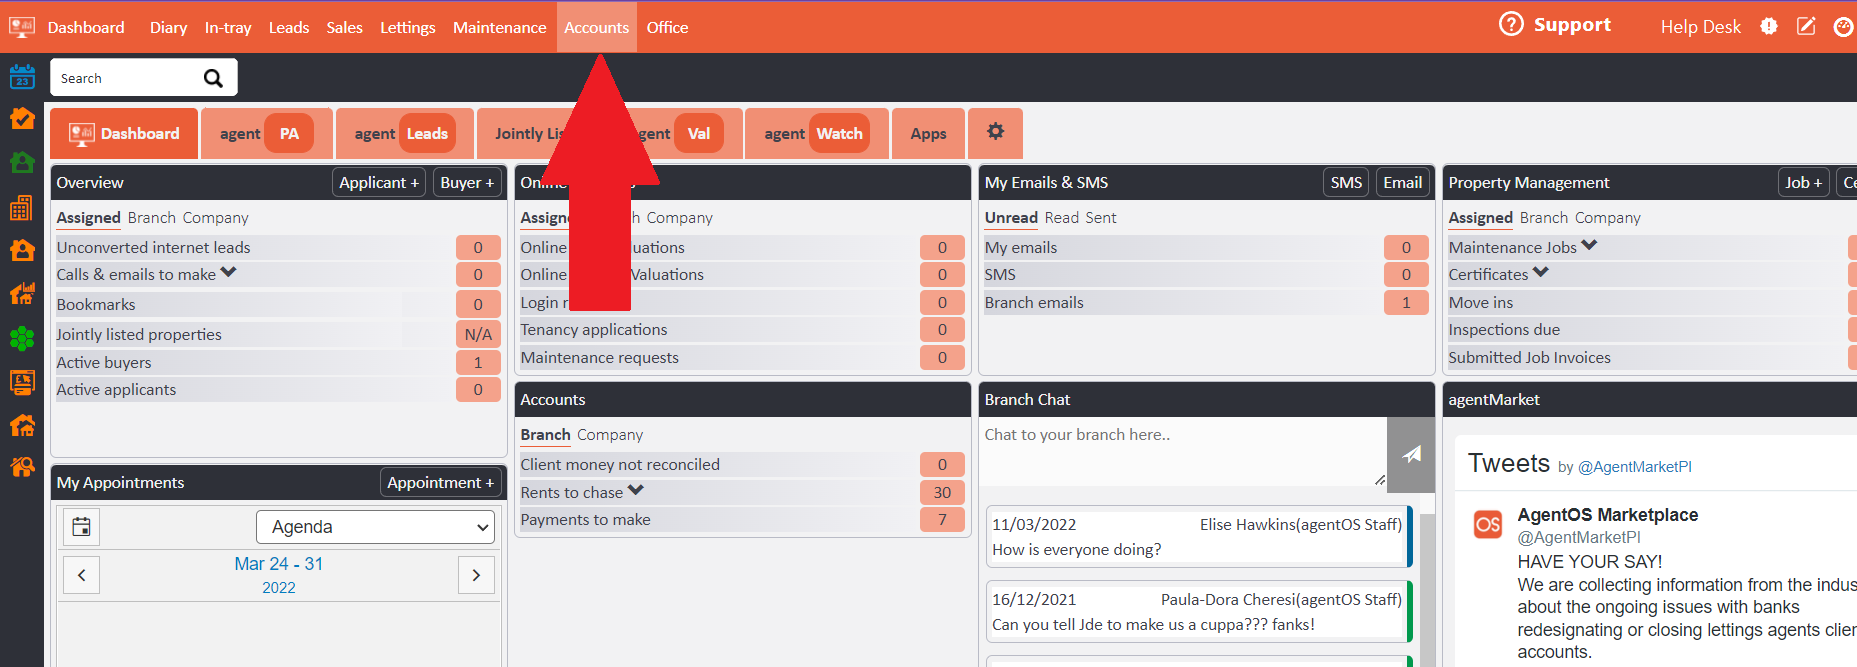Viewport: 1857px width, 667px height.
Task: Click into the Search input field
Action: coord(125,78)
